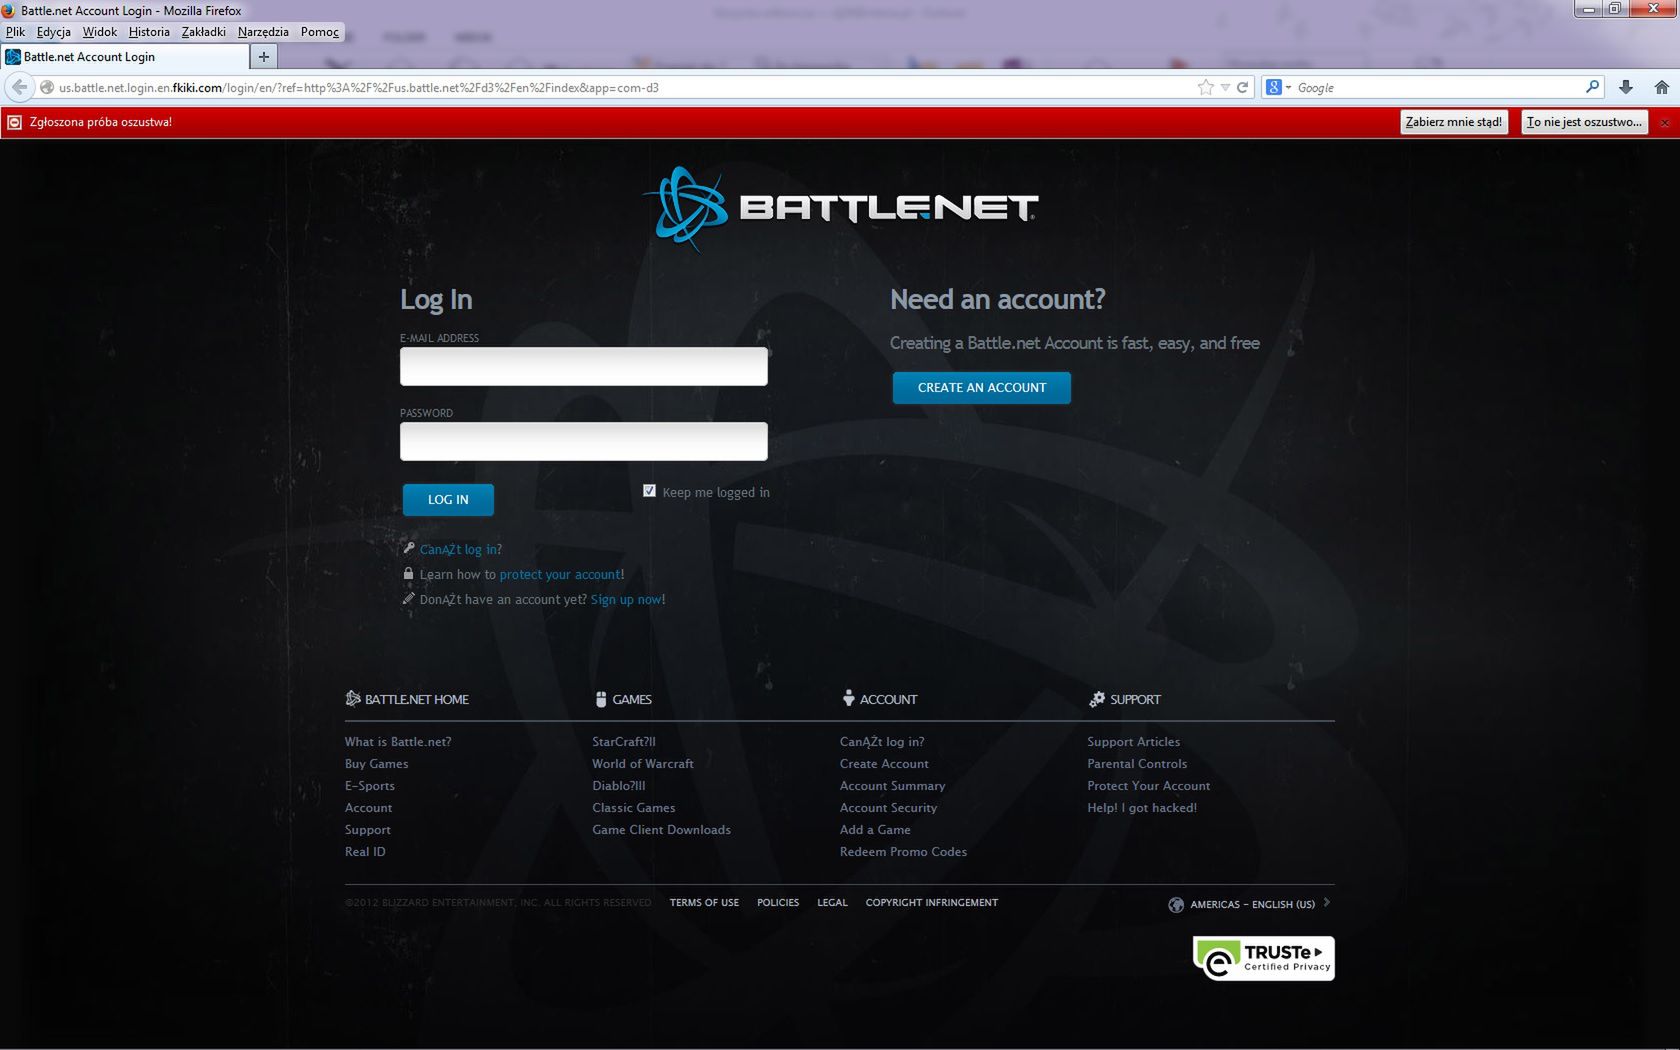Open Protect Your Account footer link

click(1148, 786)
